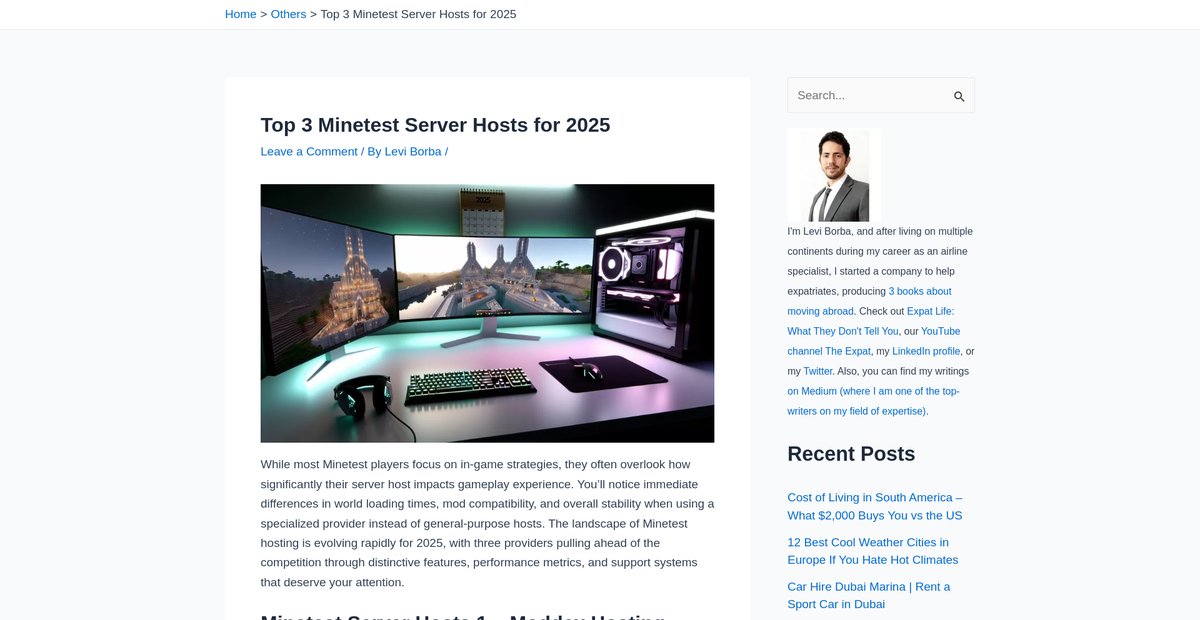Open the Others breadcrumb link
This screenshot has height=620, width=1200.
pyautogui.click(x=288, y=14)
